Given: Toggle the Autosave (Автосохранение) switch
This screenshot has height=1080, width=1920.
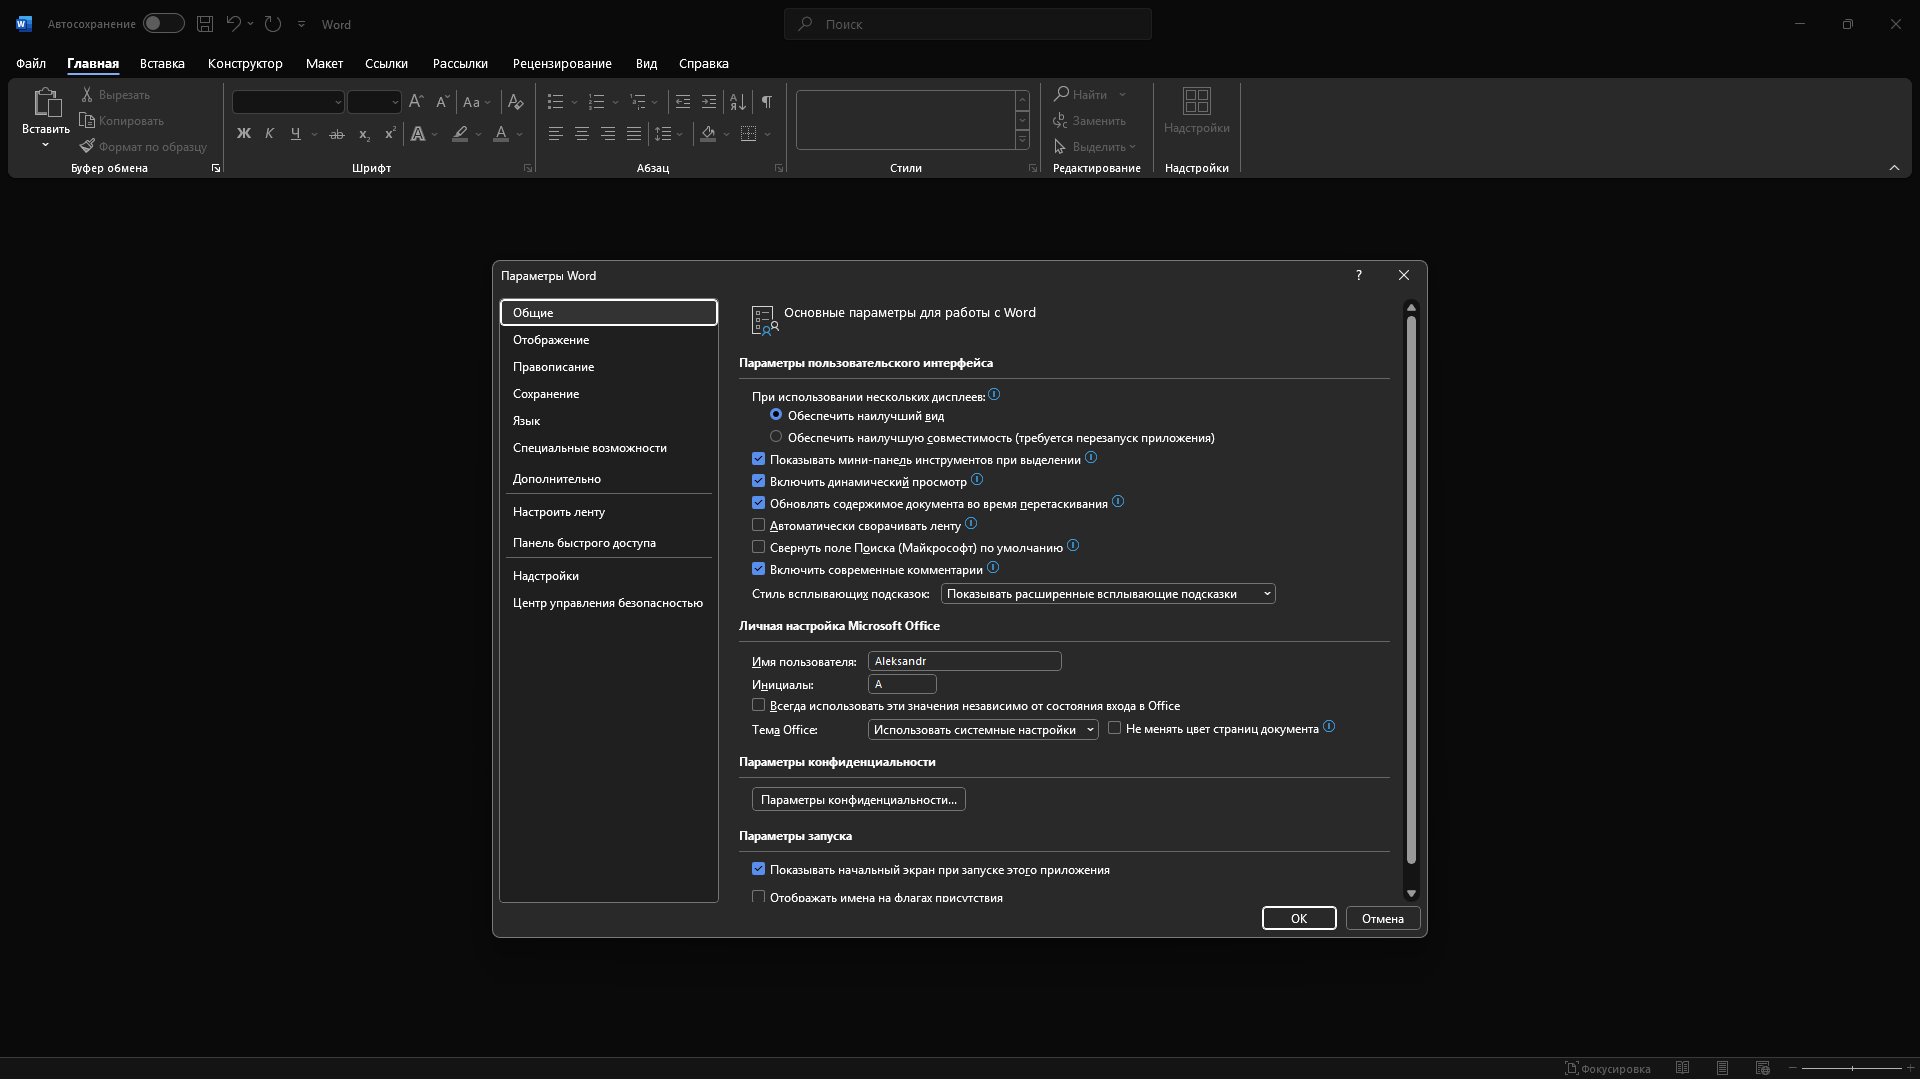Looking at the screenshot, I should [163, 24].
